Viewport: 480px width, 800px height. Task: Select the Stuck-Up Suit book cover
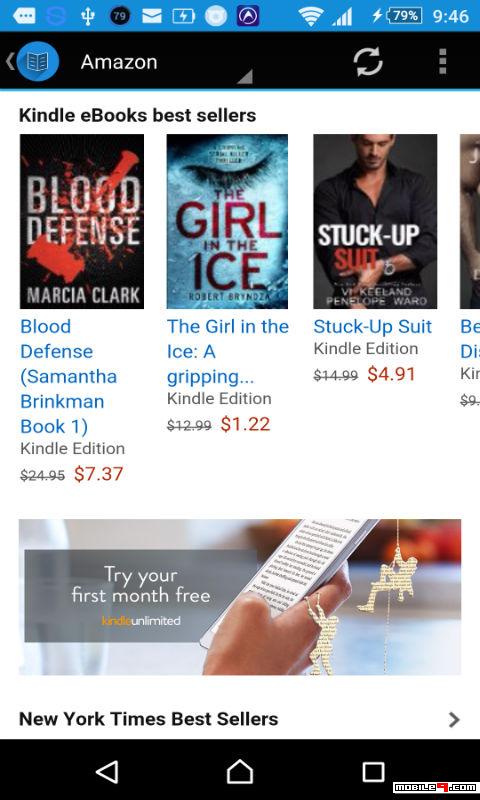(375, 221)
